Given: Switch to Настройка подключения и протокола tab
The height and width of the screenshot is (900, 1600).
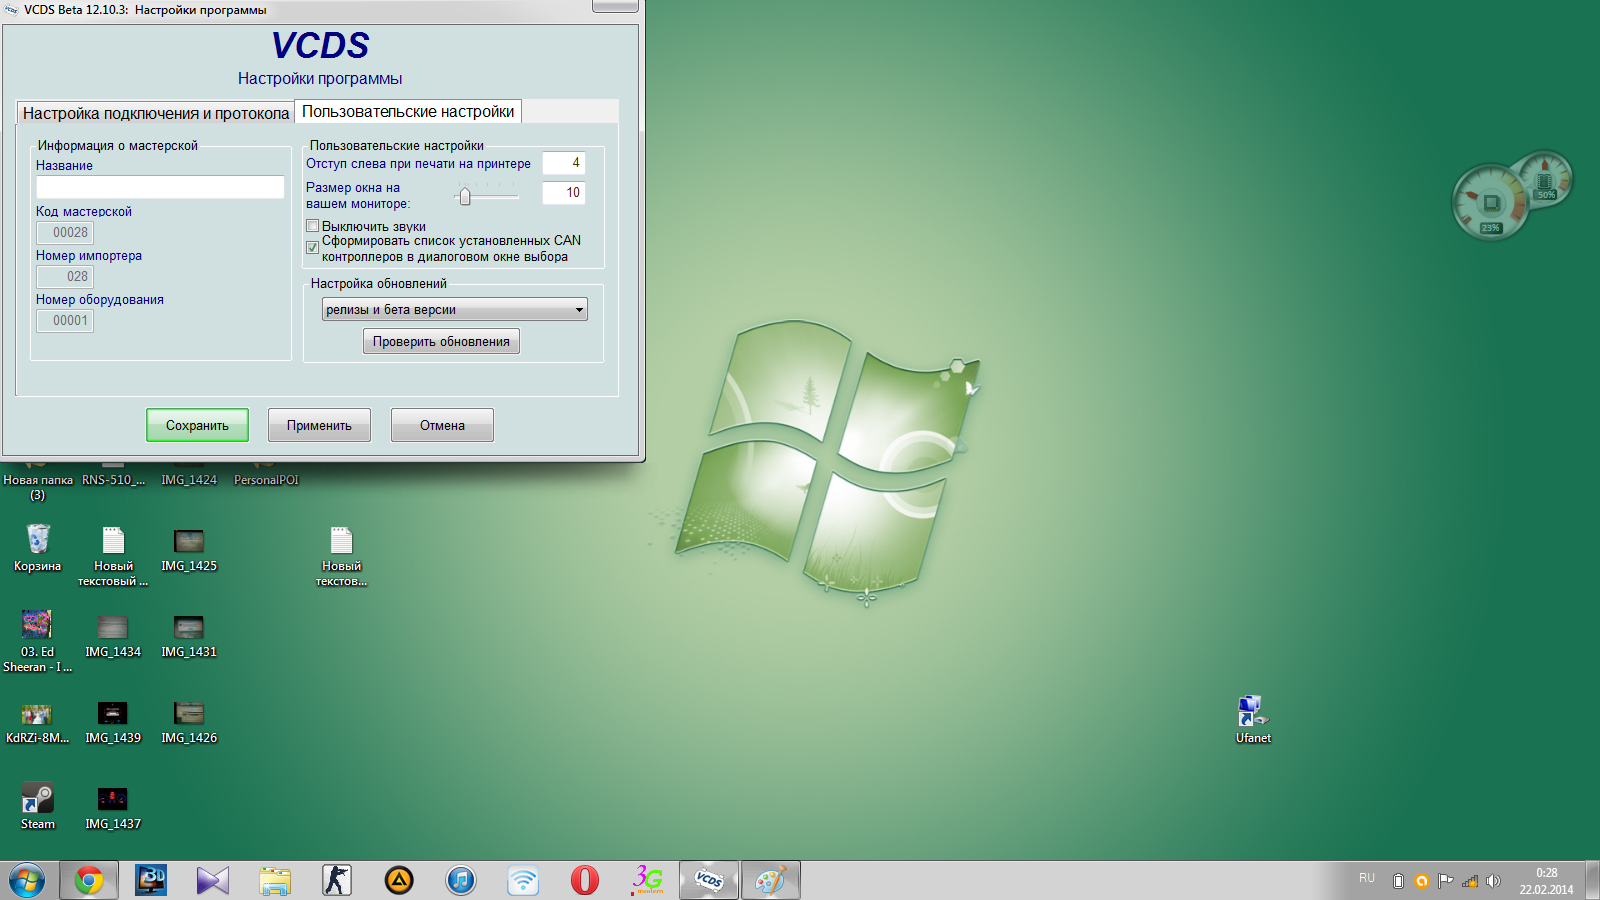Looking at the screenshot, I should 156,113.
